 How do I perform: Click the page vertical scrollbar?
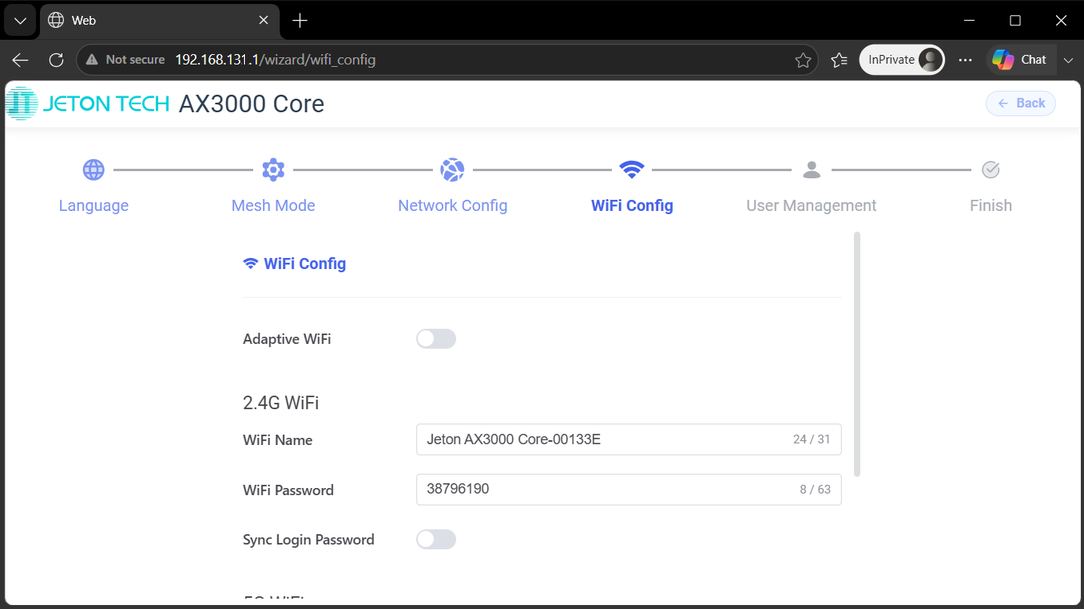click(x=857, y=355)
